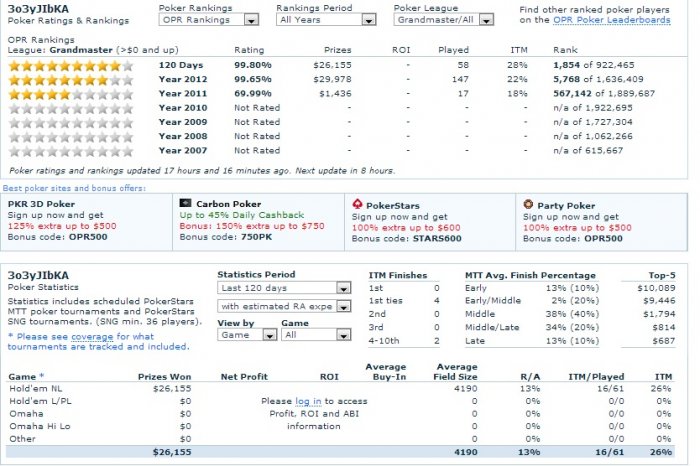
Task: Click the star rating for 120 Days
Action: 71,66
